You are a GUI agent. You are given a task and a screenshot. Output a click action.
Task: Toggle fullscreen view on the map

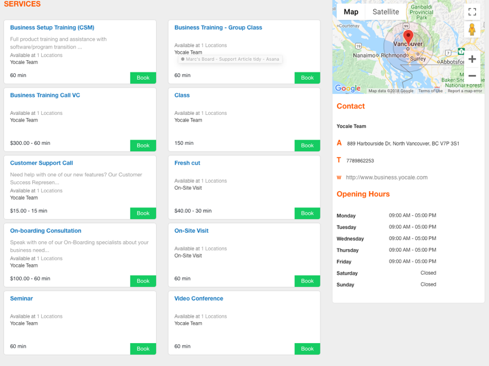(x=472, y=12)
